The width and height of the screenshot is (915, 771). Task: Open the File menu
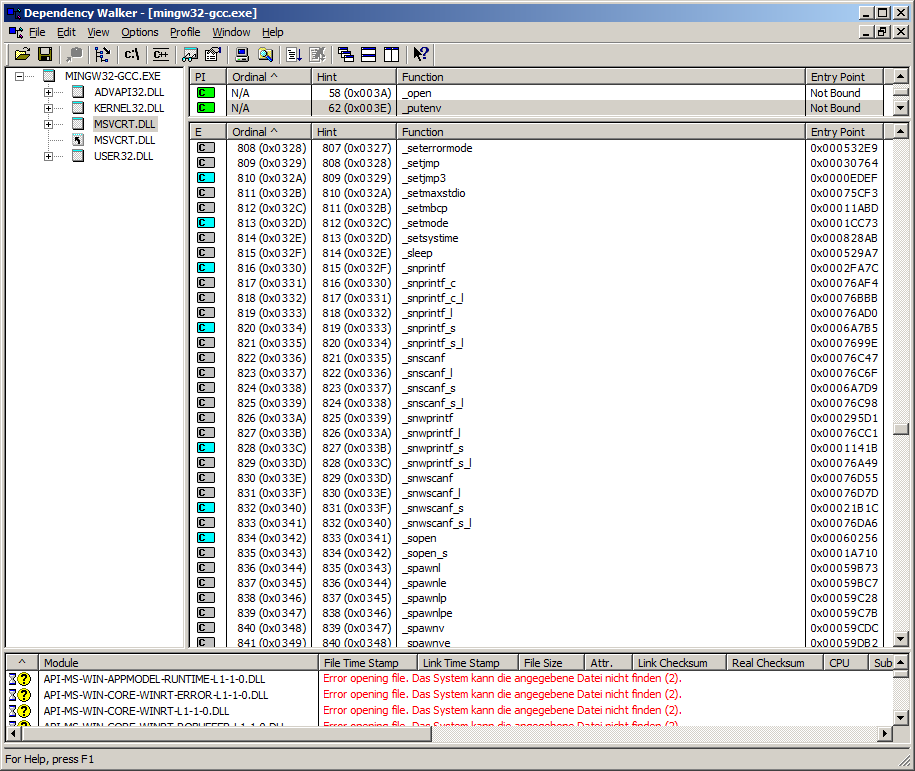click(x=37, y=32)
